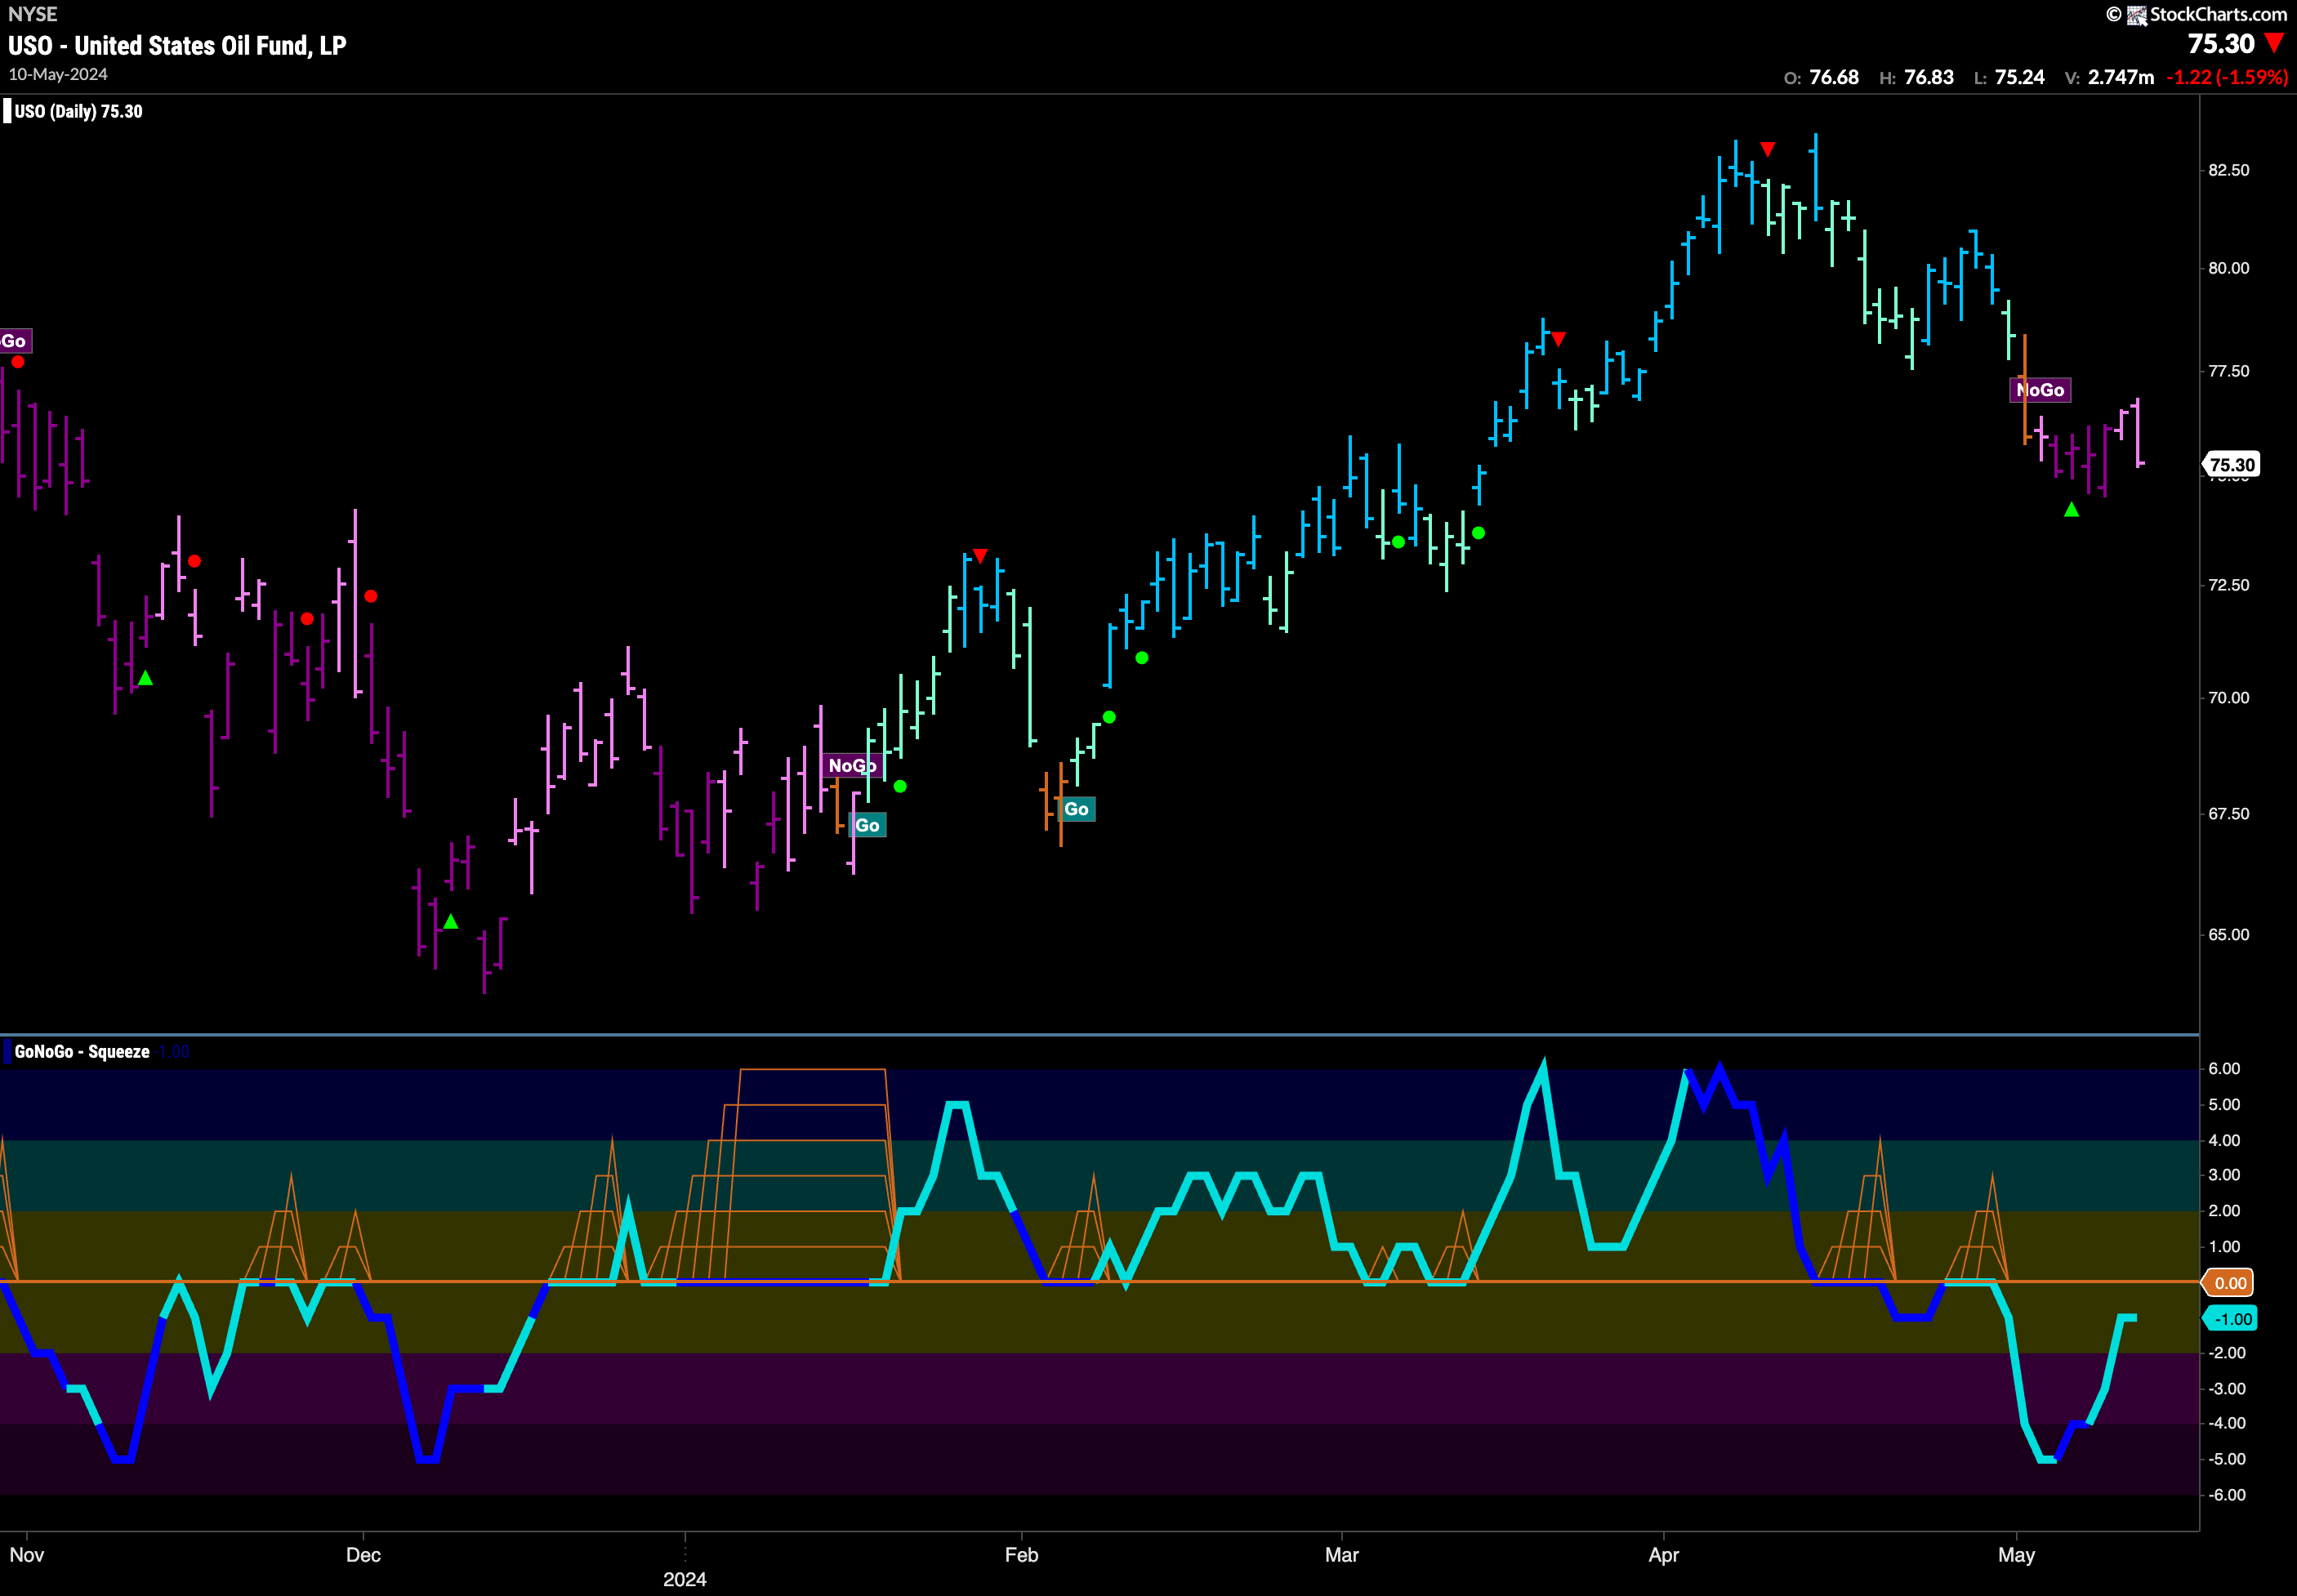Viewport: 2297px width, 1596px height.
Task: Click the -1.22 (-1.59%) change text
Action: (2227, 77)
